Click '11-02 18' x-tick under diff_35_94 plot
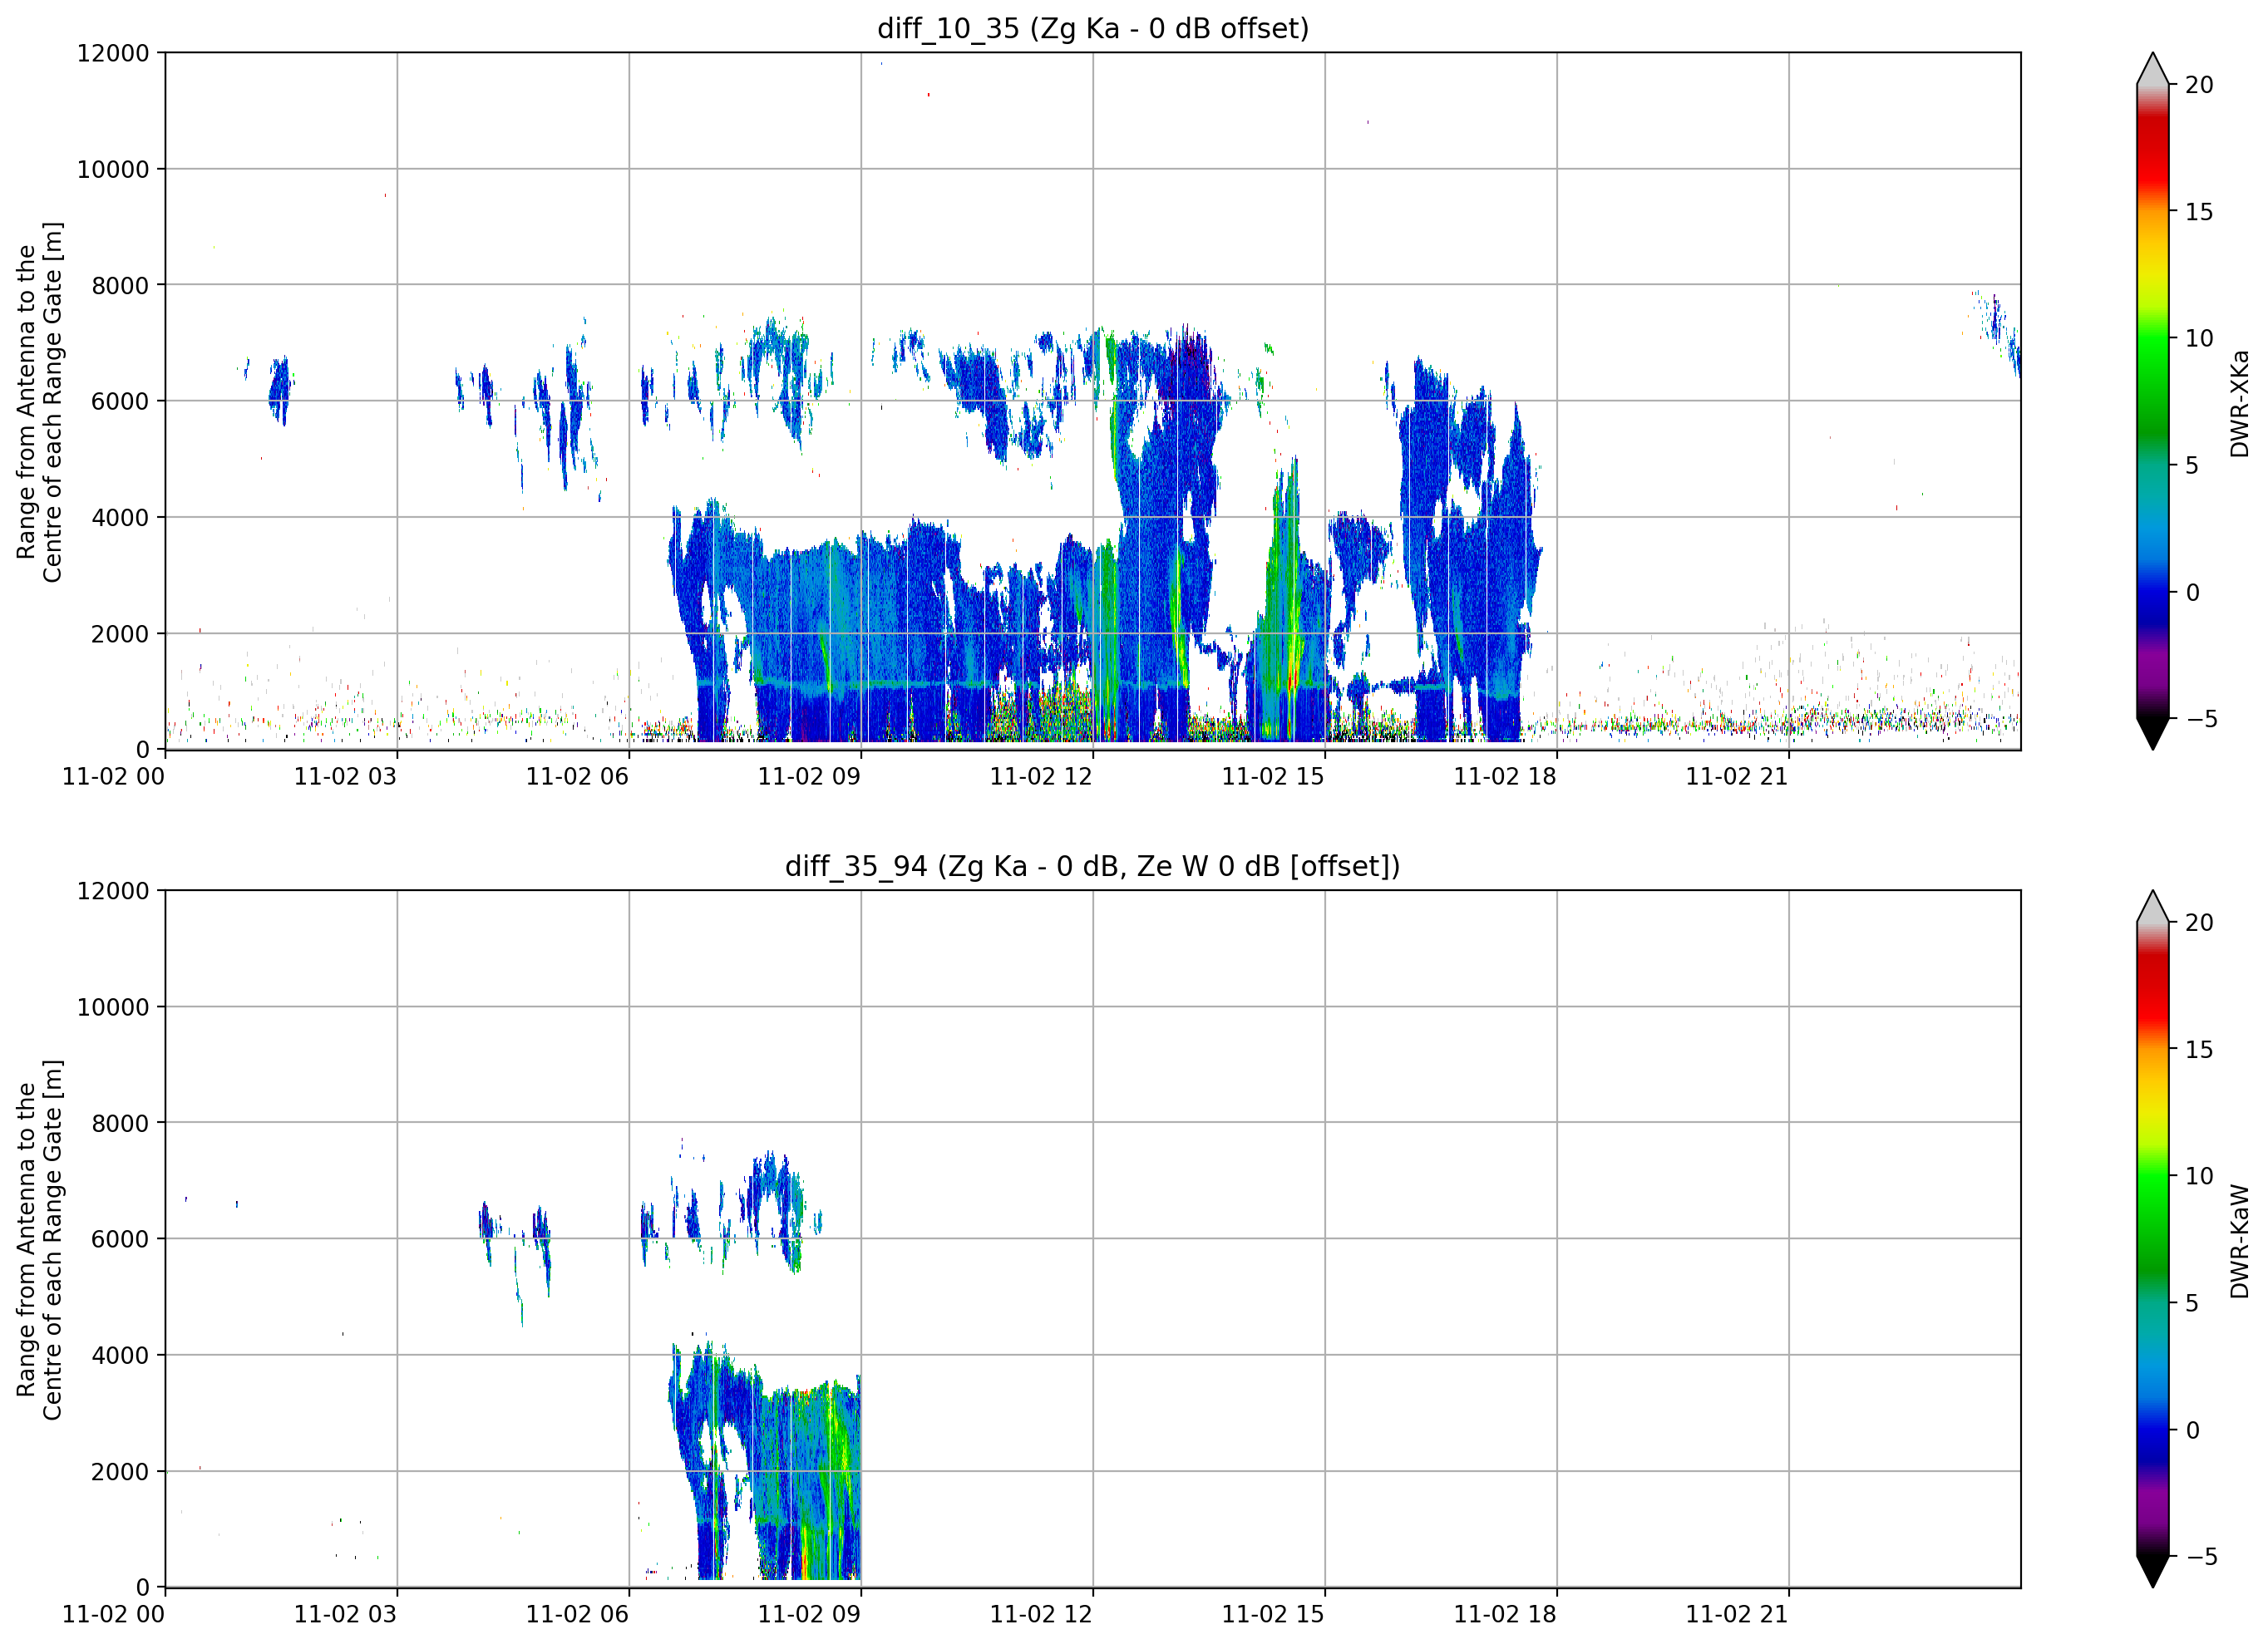The image size is (2268, 1644). pyautogui.click(x=1505, y=1615)
